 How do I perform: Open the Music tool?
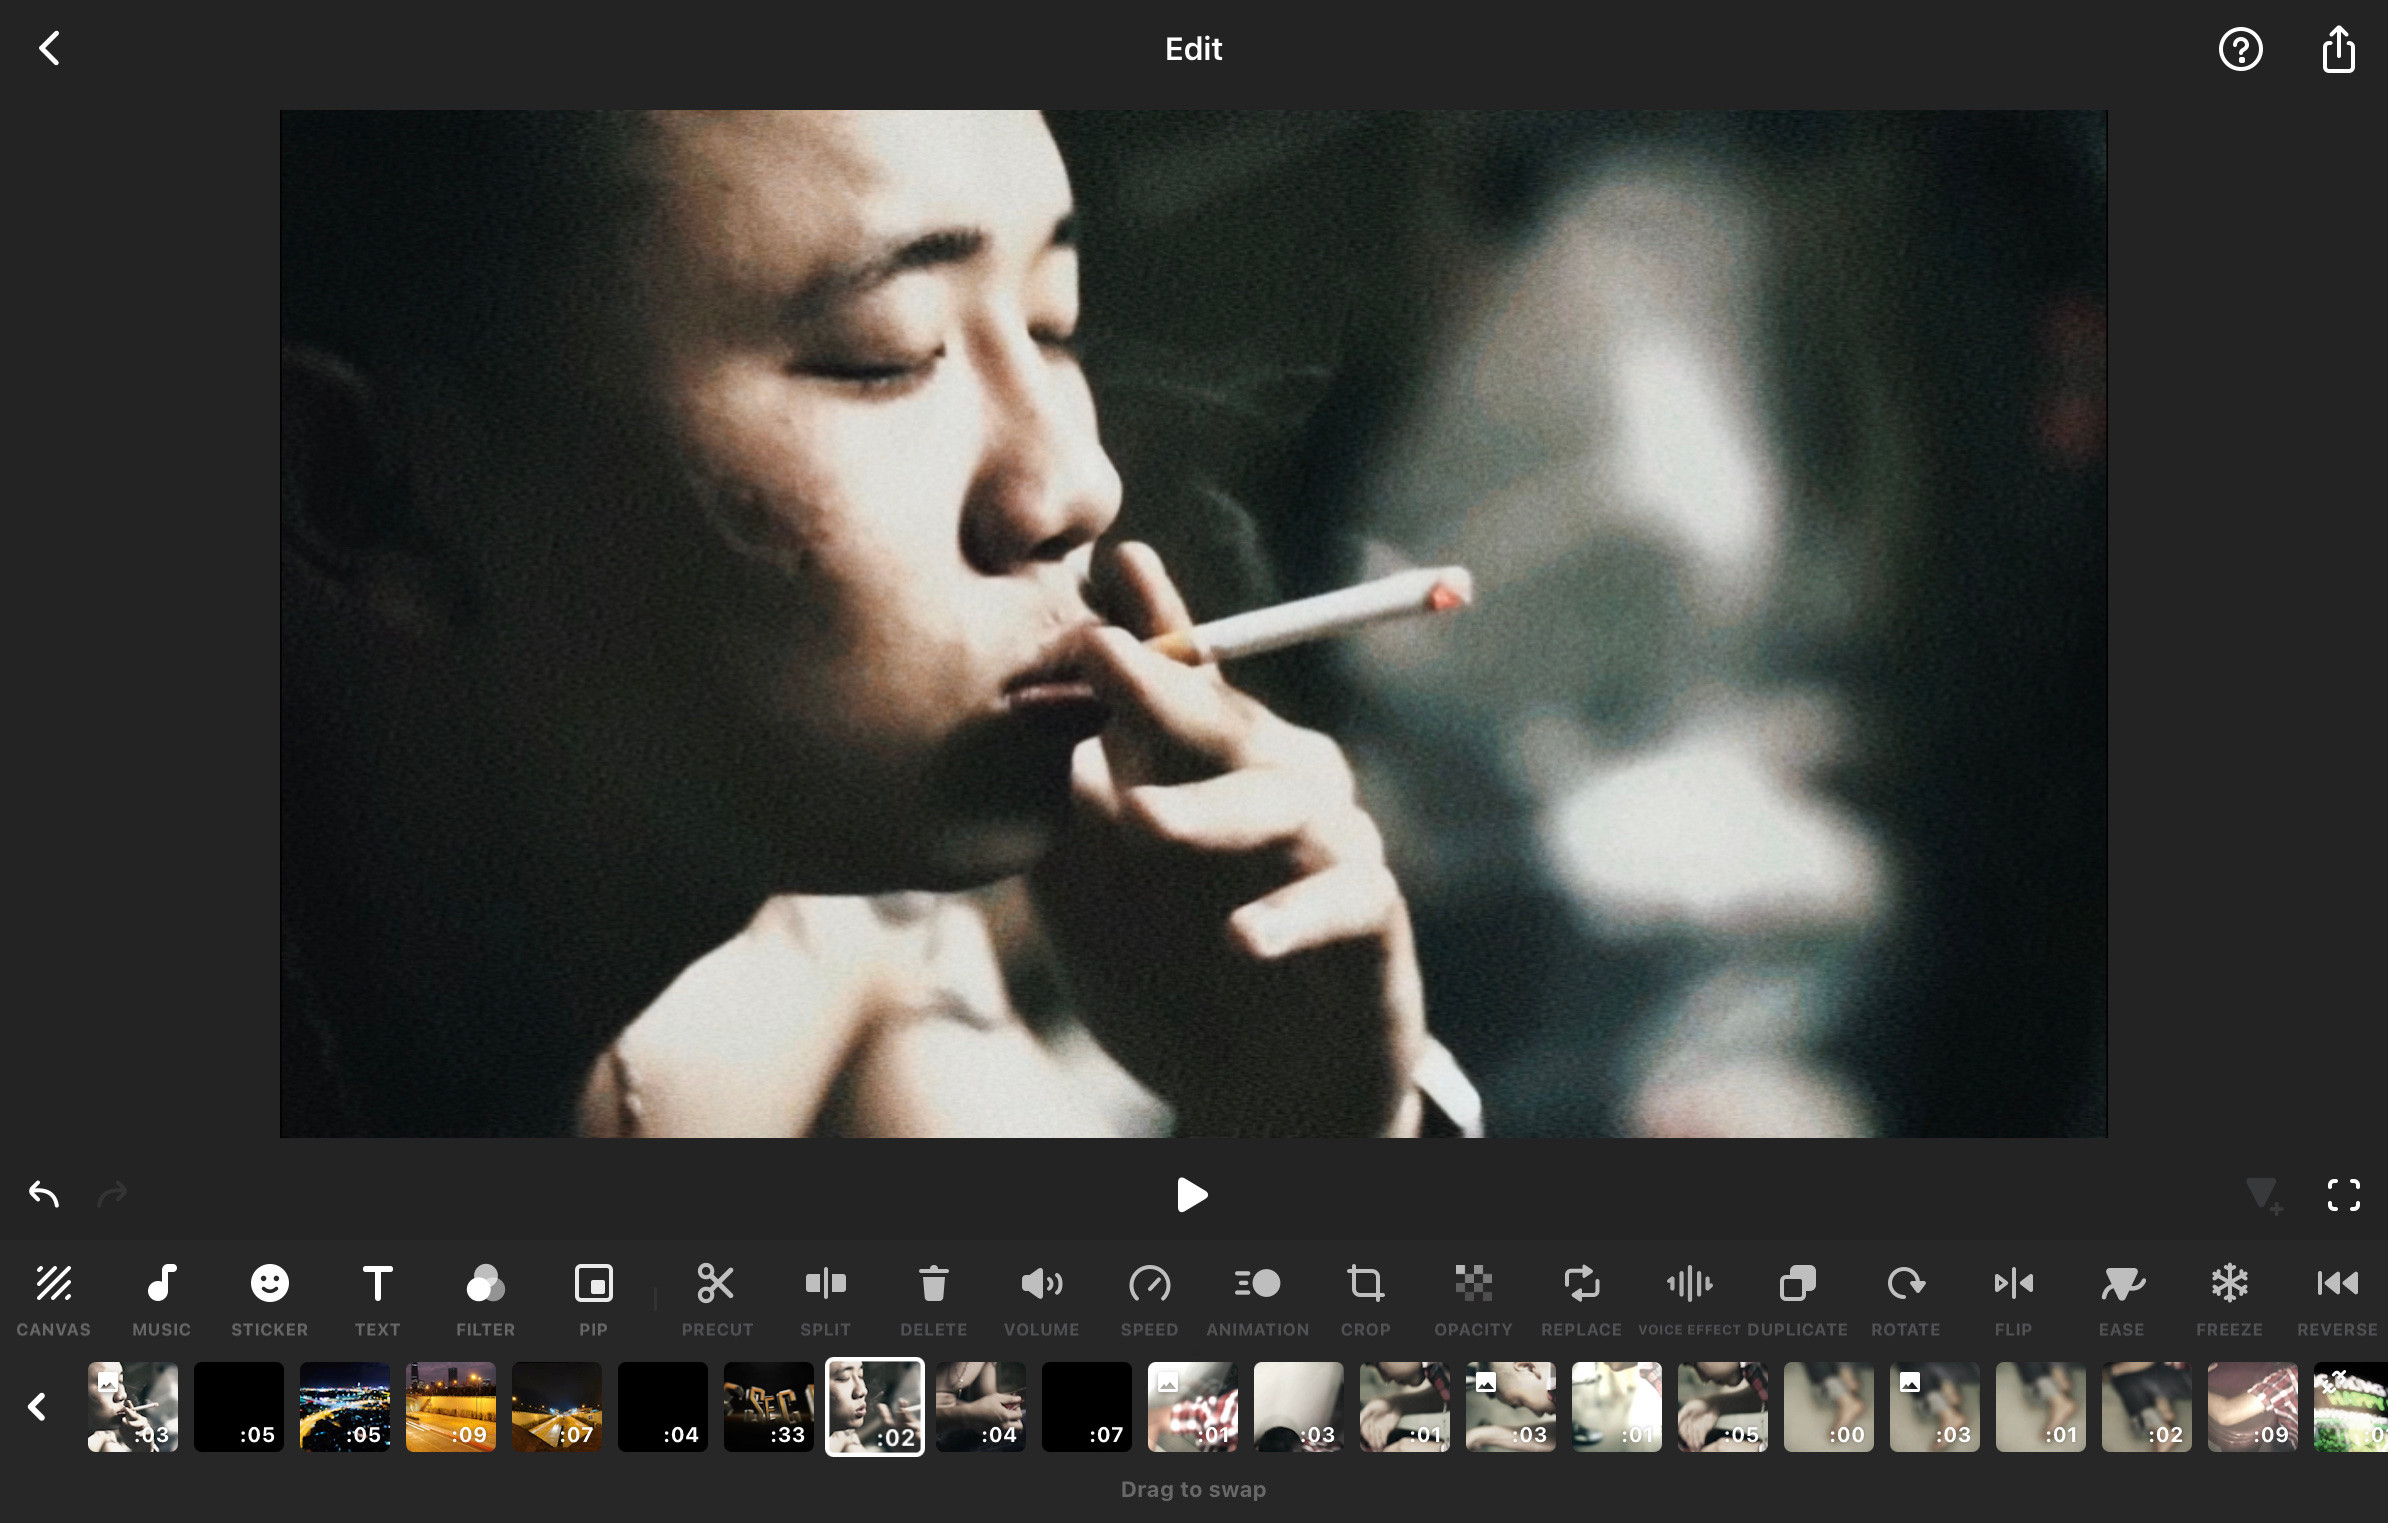click(x=162, y=1300)
